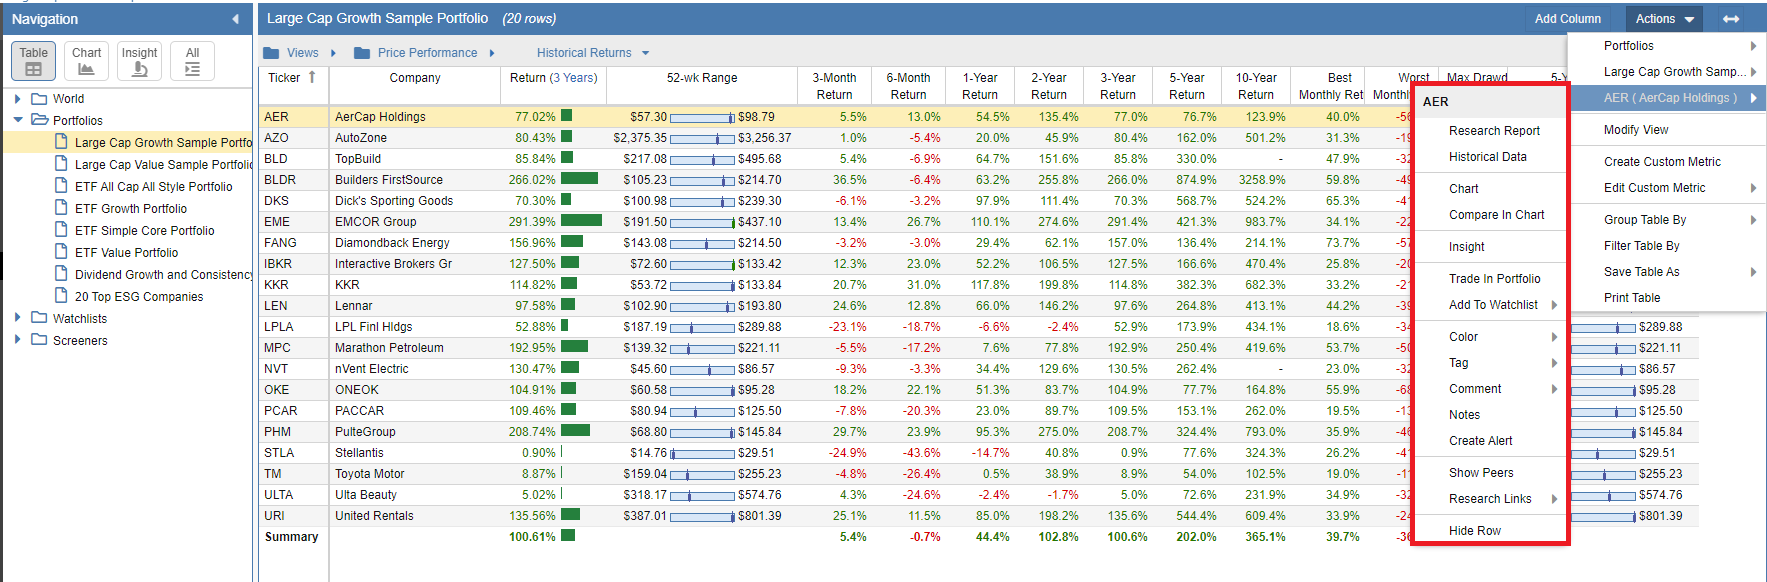Click the Portfolios folder icon in tree

[x=39, y=120]
